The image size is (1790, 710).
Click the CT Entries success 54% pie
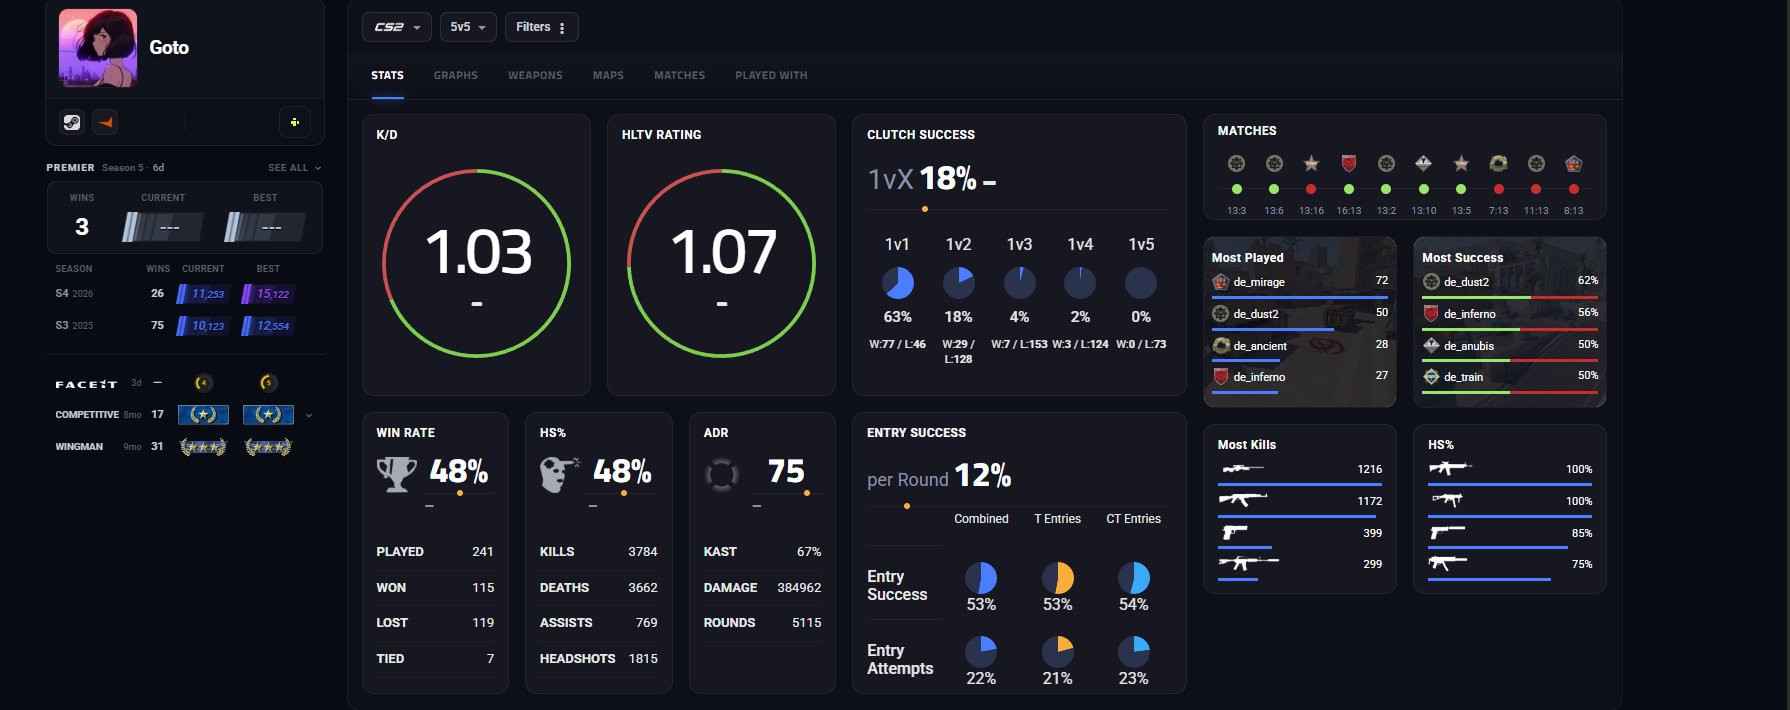1133,578
